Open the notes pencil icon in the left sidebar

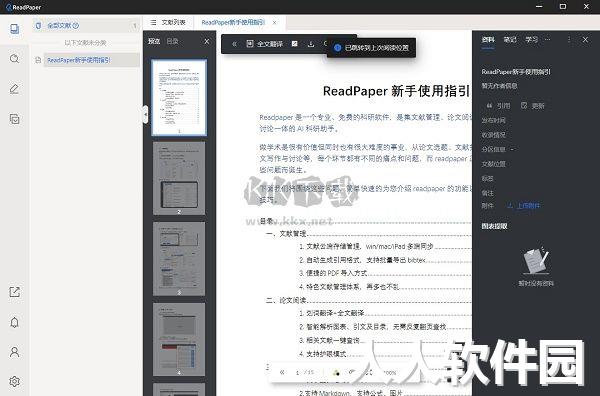[15, 89]
